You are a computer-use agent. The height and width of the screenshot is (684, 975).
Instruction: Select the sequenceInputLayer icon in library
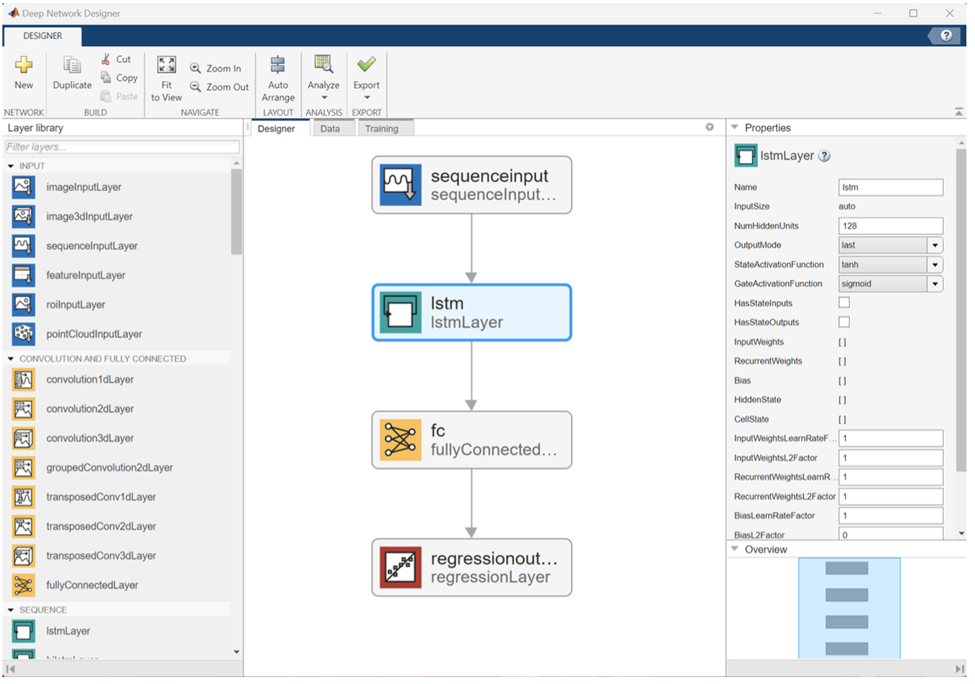(23, 245)
